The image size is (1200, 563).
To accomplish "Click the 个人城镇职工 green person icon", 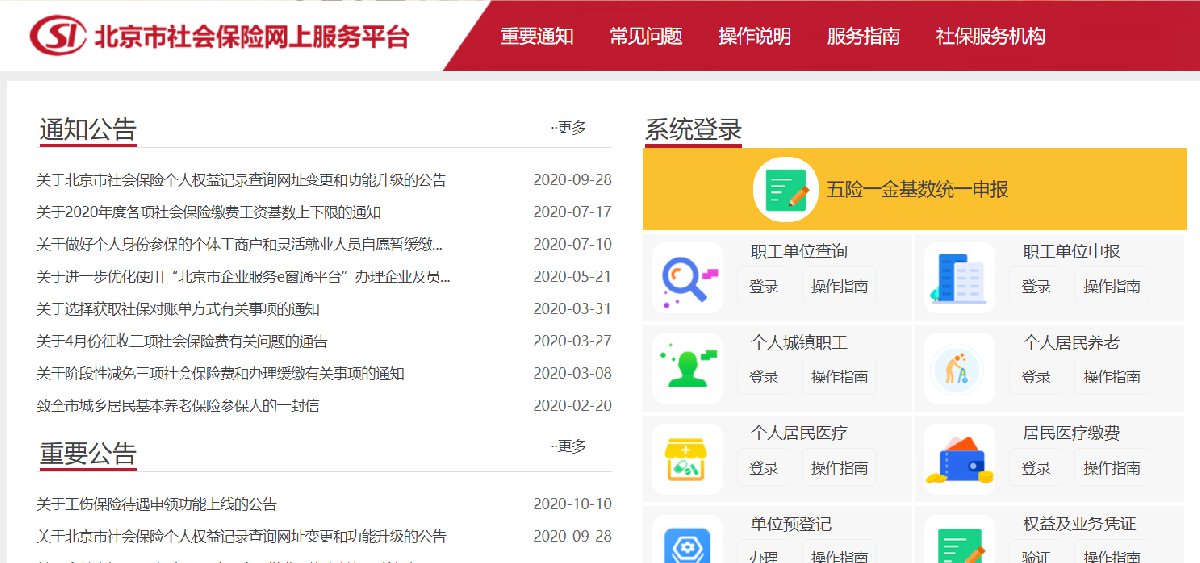I will point(687,368).
